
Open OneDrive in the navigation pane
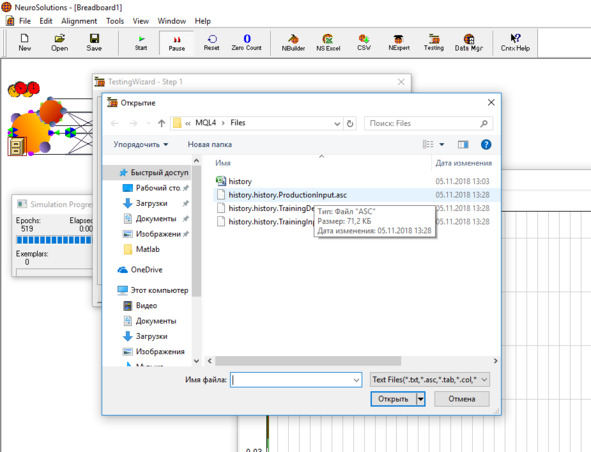(146, 270)
